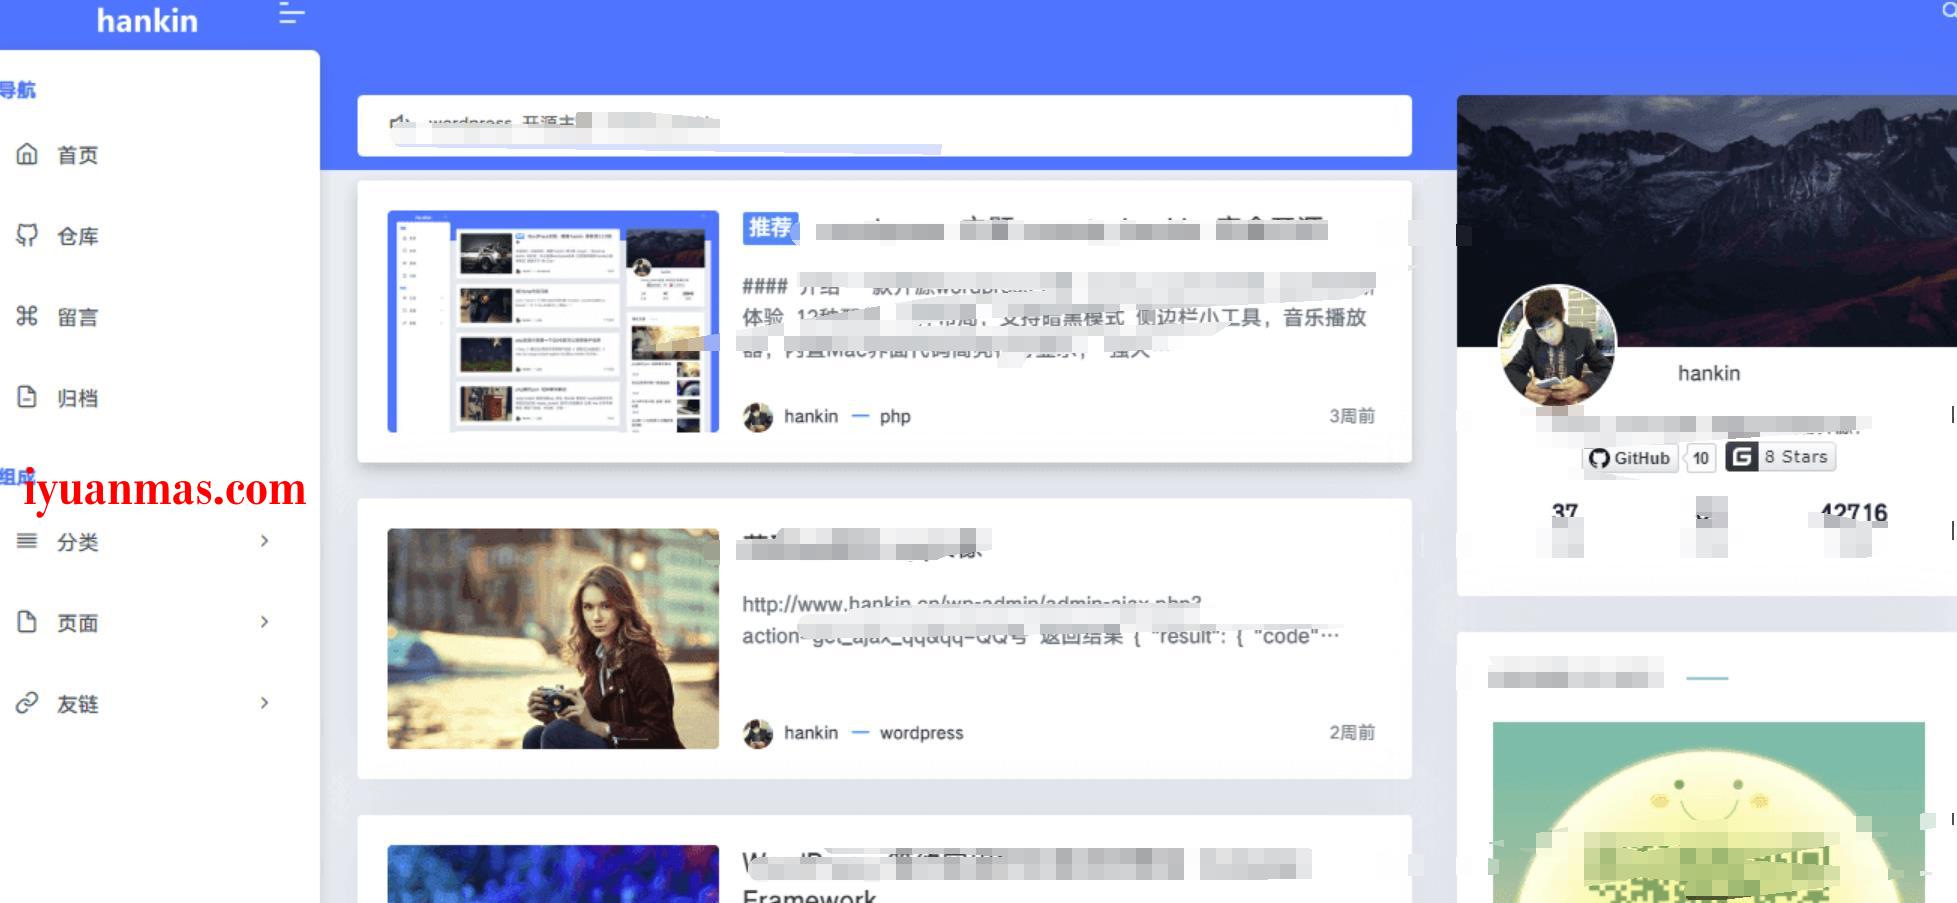Click the hankin name under profile banner
Image resolution: width=1957 pixels, height=903 pixels.
[x=1709, y=373]
